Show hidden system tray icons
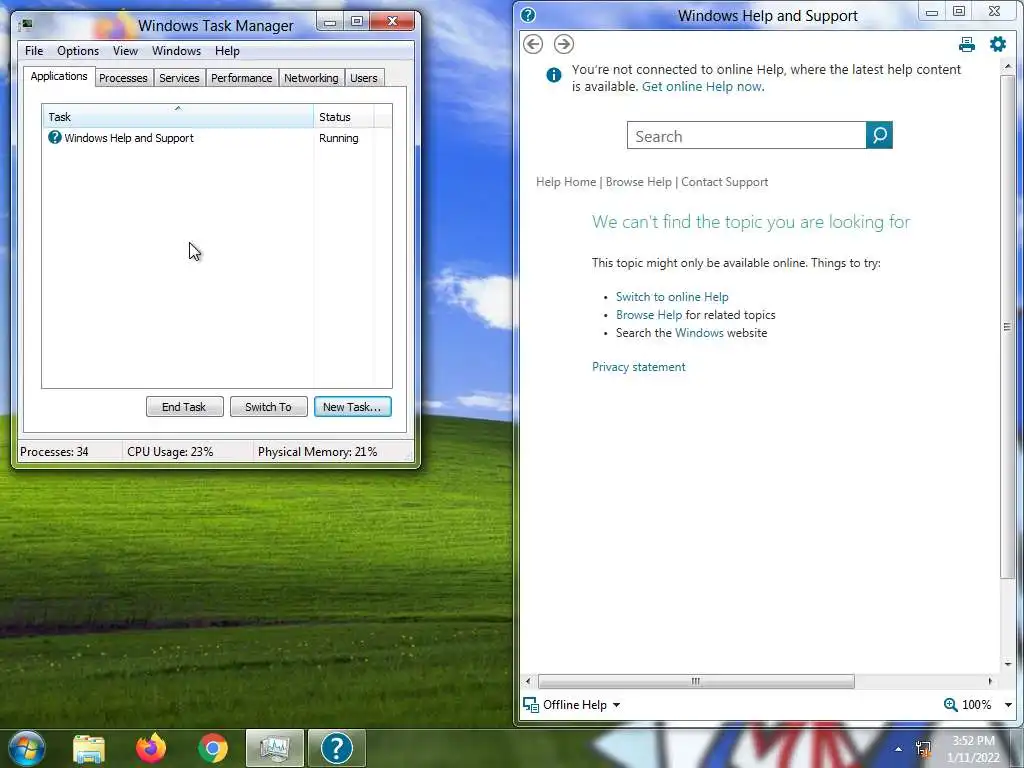The image size is (1024, 768). [x=899, y=749]
